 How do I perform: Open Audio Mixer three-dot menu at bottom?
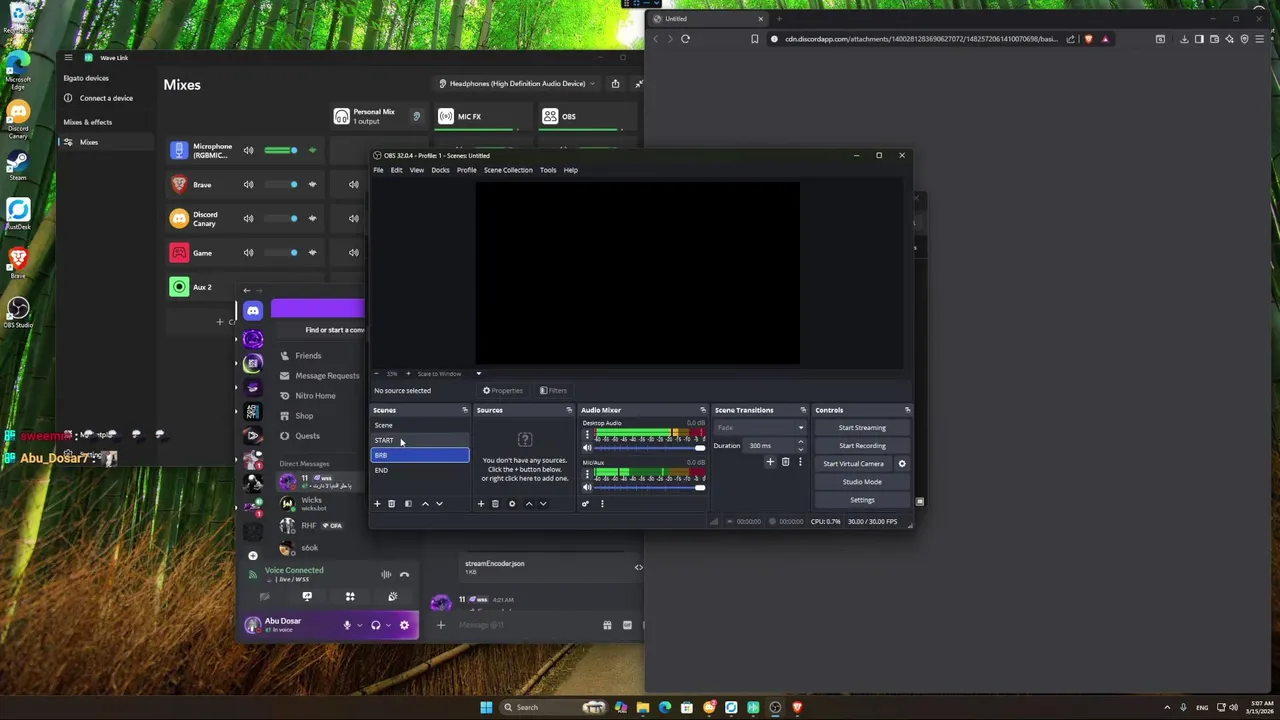point(602,504)
